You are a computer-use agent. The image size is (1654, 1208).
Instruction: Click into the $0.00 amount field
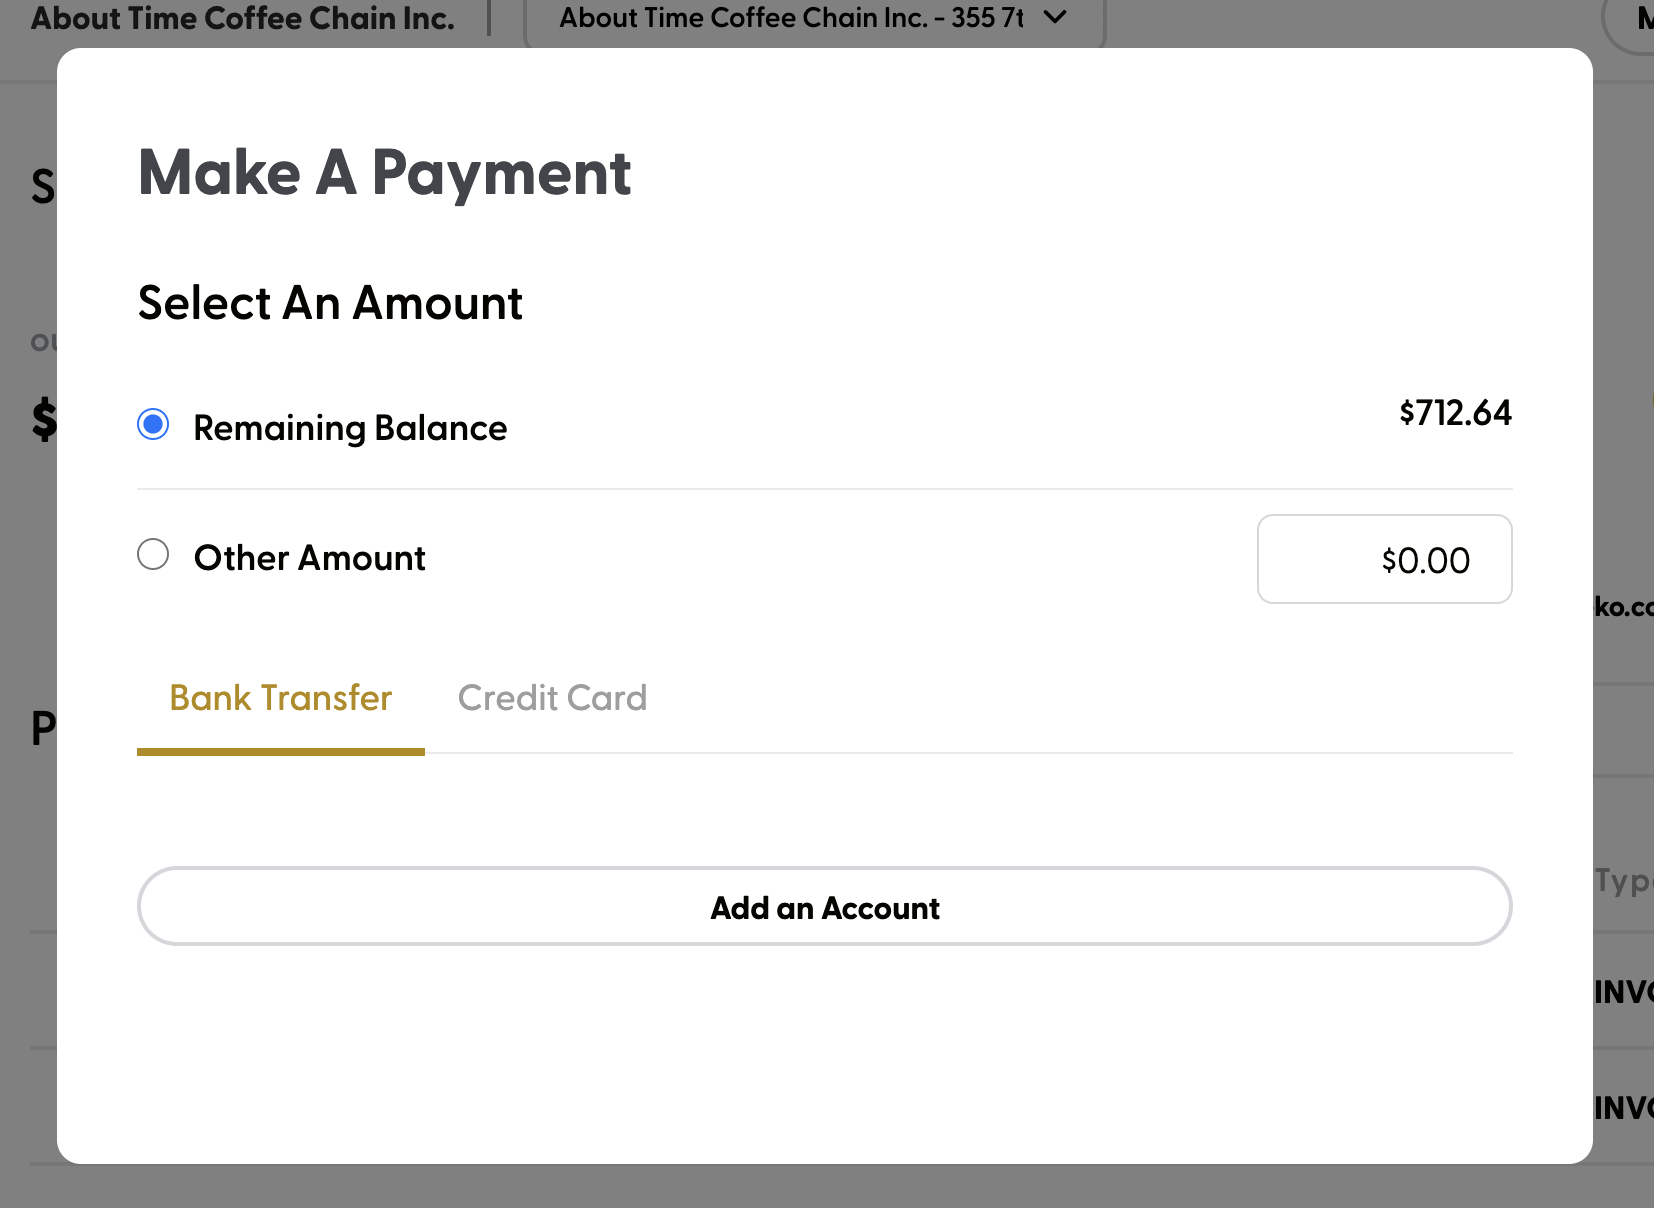(x=1385, y=559)
